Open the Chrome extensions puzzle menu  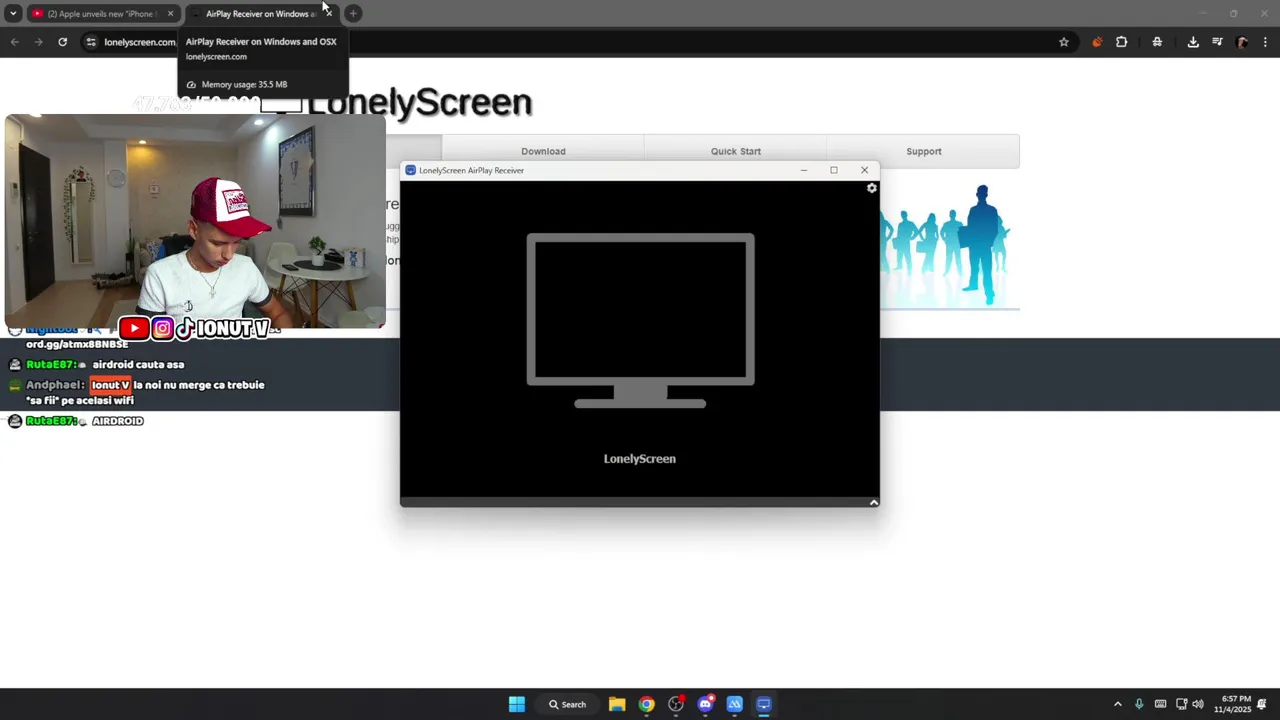(1121, 42)
